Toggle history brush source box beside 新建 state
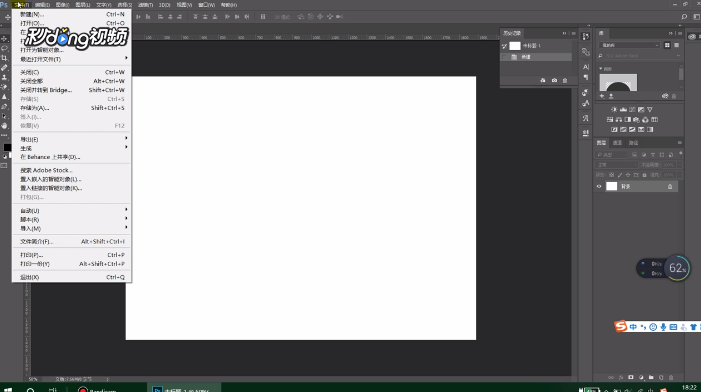 (505, 57)
